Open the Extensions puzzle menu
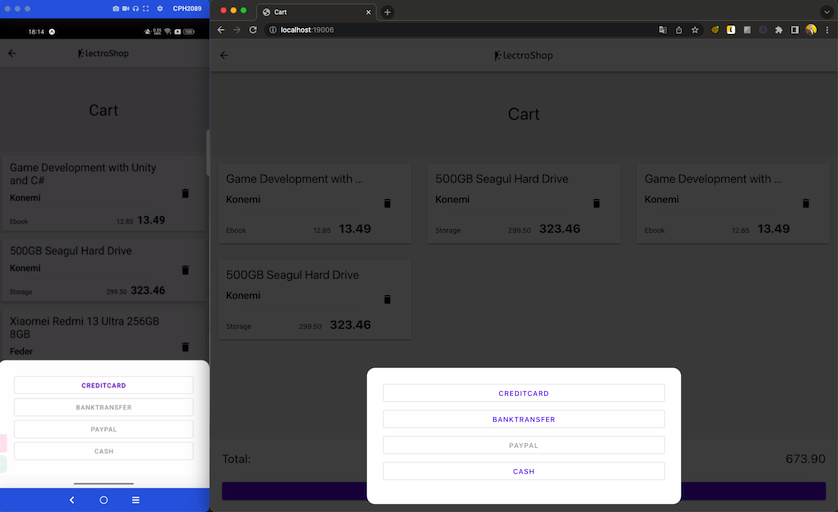Image resolution: width=838 pixels, height=512 pixels. pyautogui.click(x=779, y=30)
